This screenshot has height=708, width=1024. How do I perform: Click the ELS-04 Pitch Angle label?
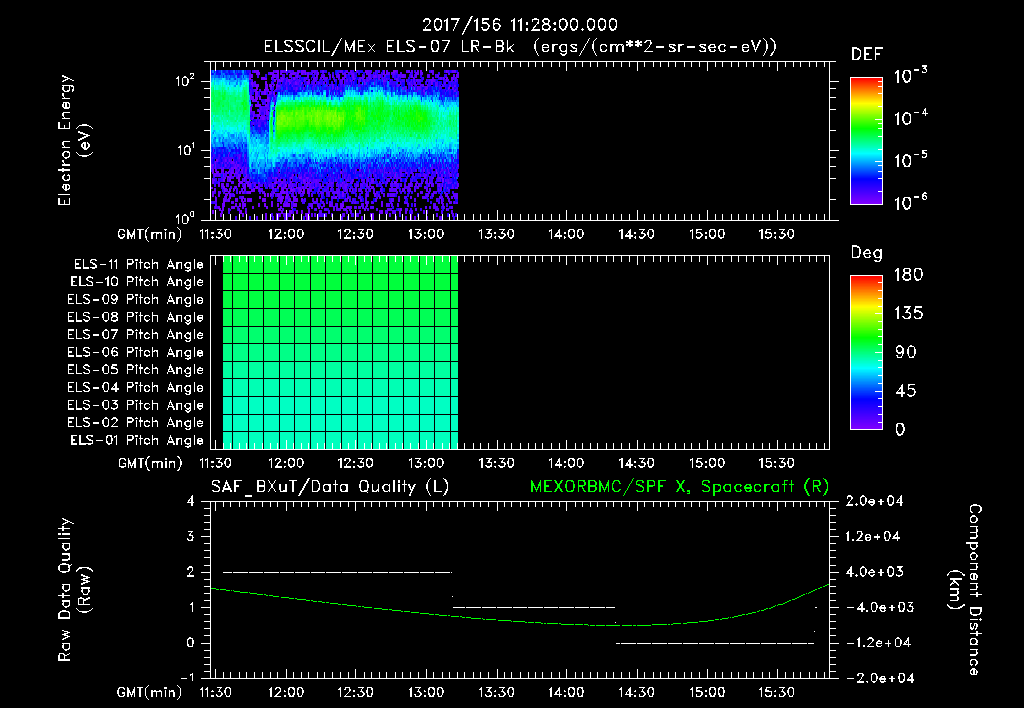click(x=136, y=388)
